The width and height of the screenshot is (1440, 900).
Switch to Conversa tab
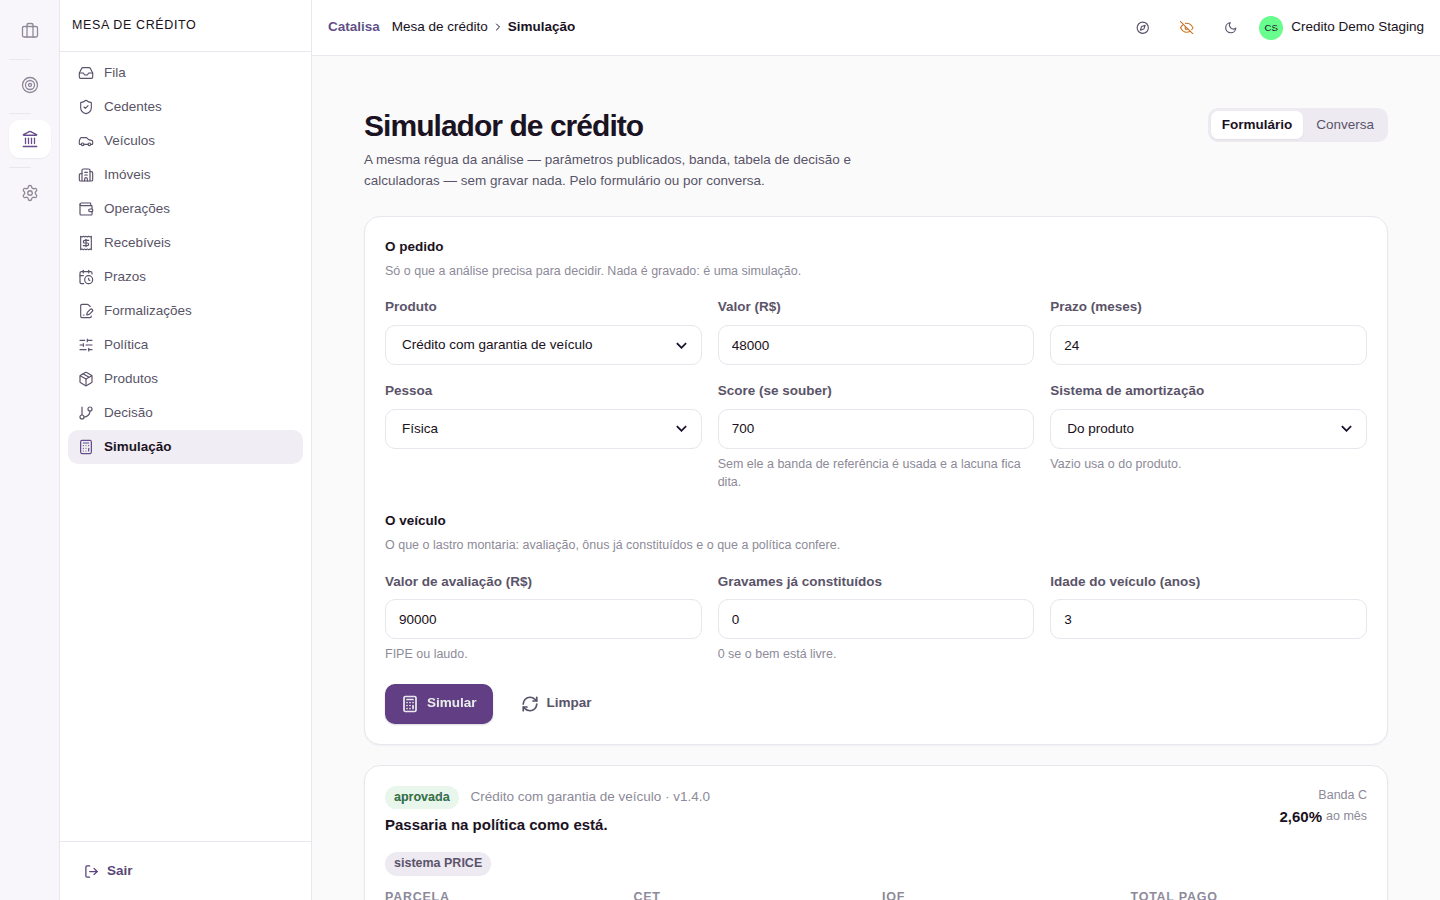coord(1345,125)
